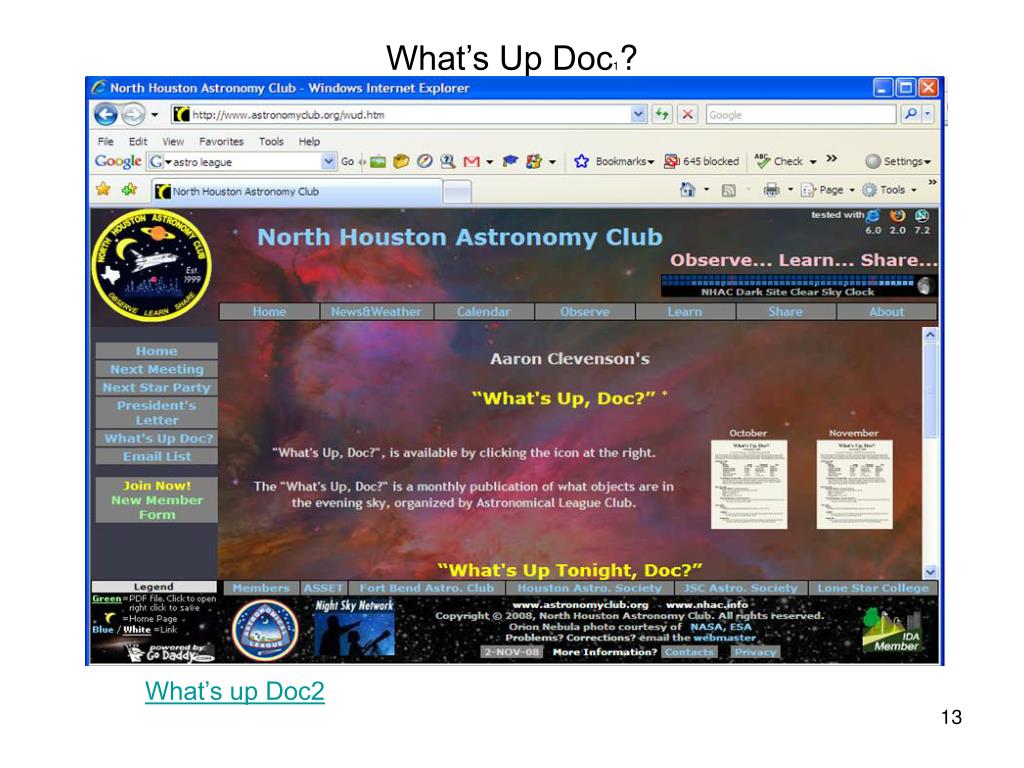Open a new blank browser tab

[x=457, y=192]
